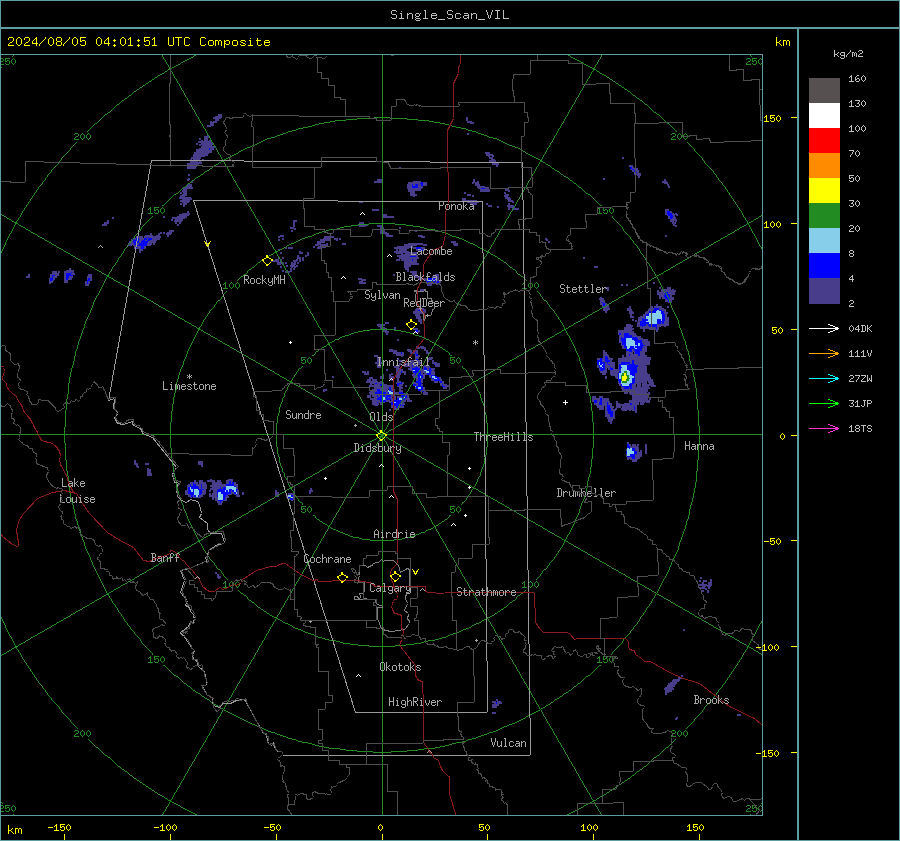Click the Vulcan town label
900x841 pixels.
click(x=508, y=743)
